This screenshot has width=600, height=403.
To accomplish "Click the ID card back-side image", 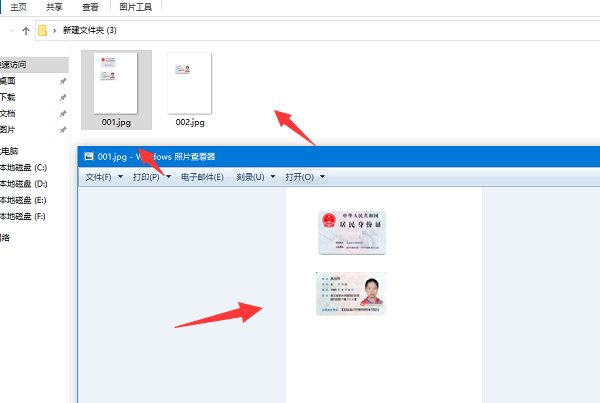I will pyautogui.click(x=352, y=233).
